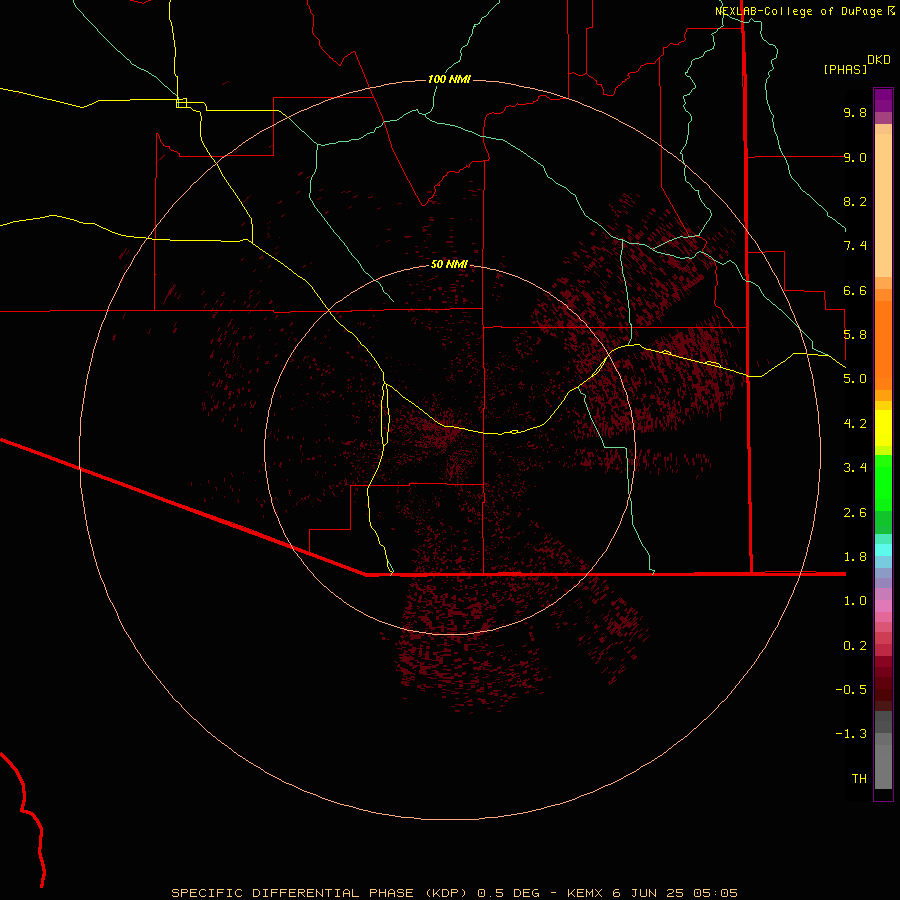The image size is (900, 900).
Task: Select the 50 NMI range ring label
Action: (449, 264)
